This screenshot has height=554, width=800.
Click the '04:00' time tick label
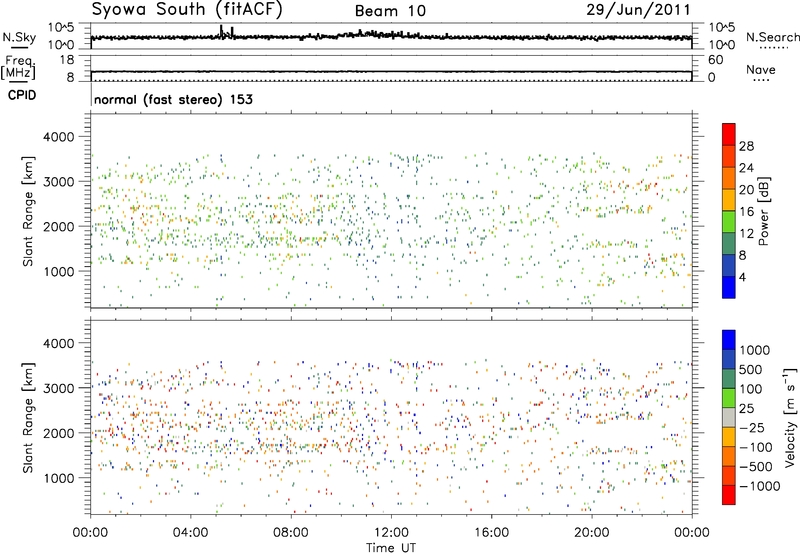pyautogui.click(x=190, y=533)
